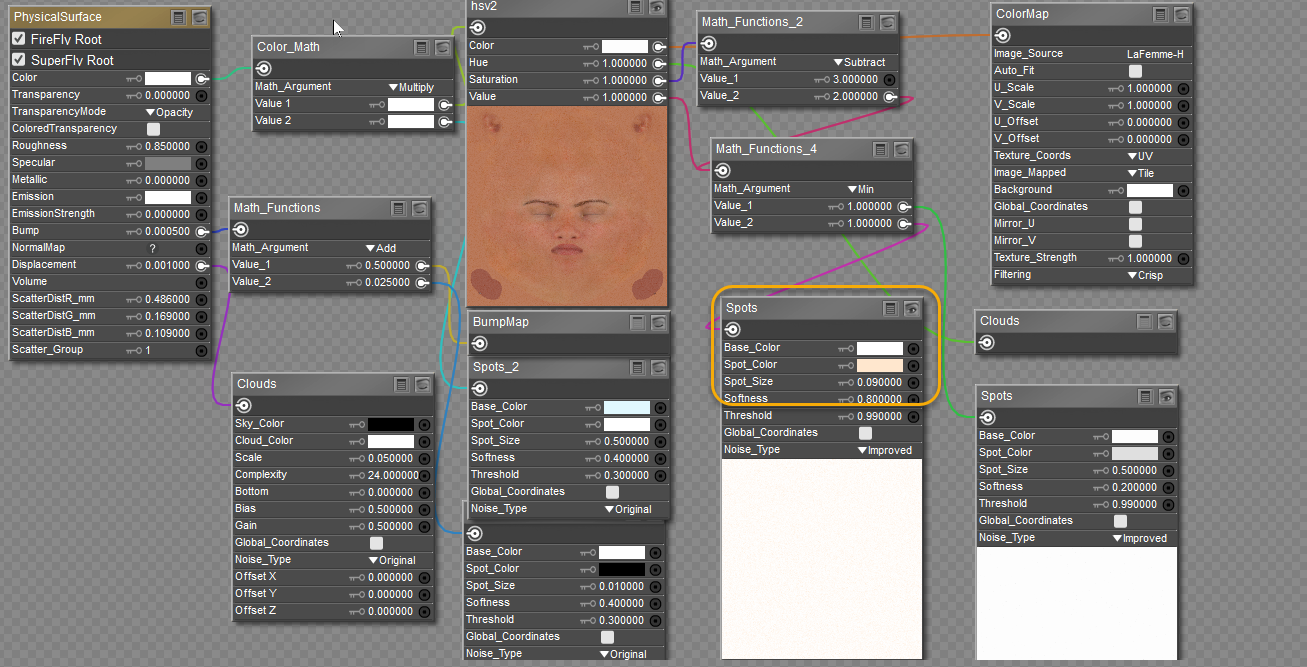Click the LaFemme-H Image_Source value
The image size is (1307, 667).
(1155, 54)
